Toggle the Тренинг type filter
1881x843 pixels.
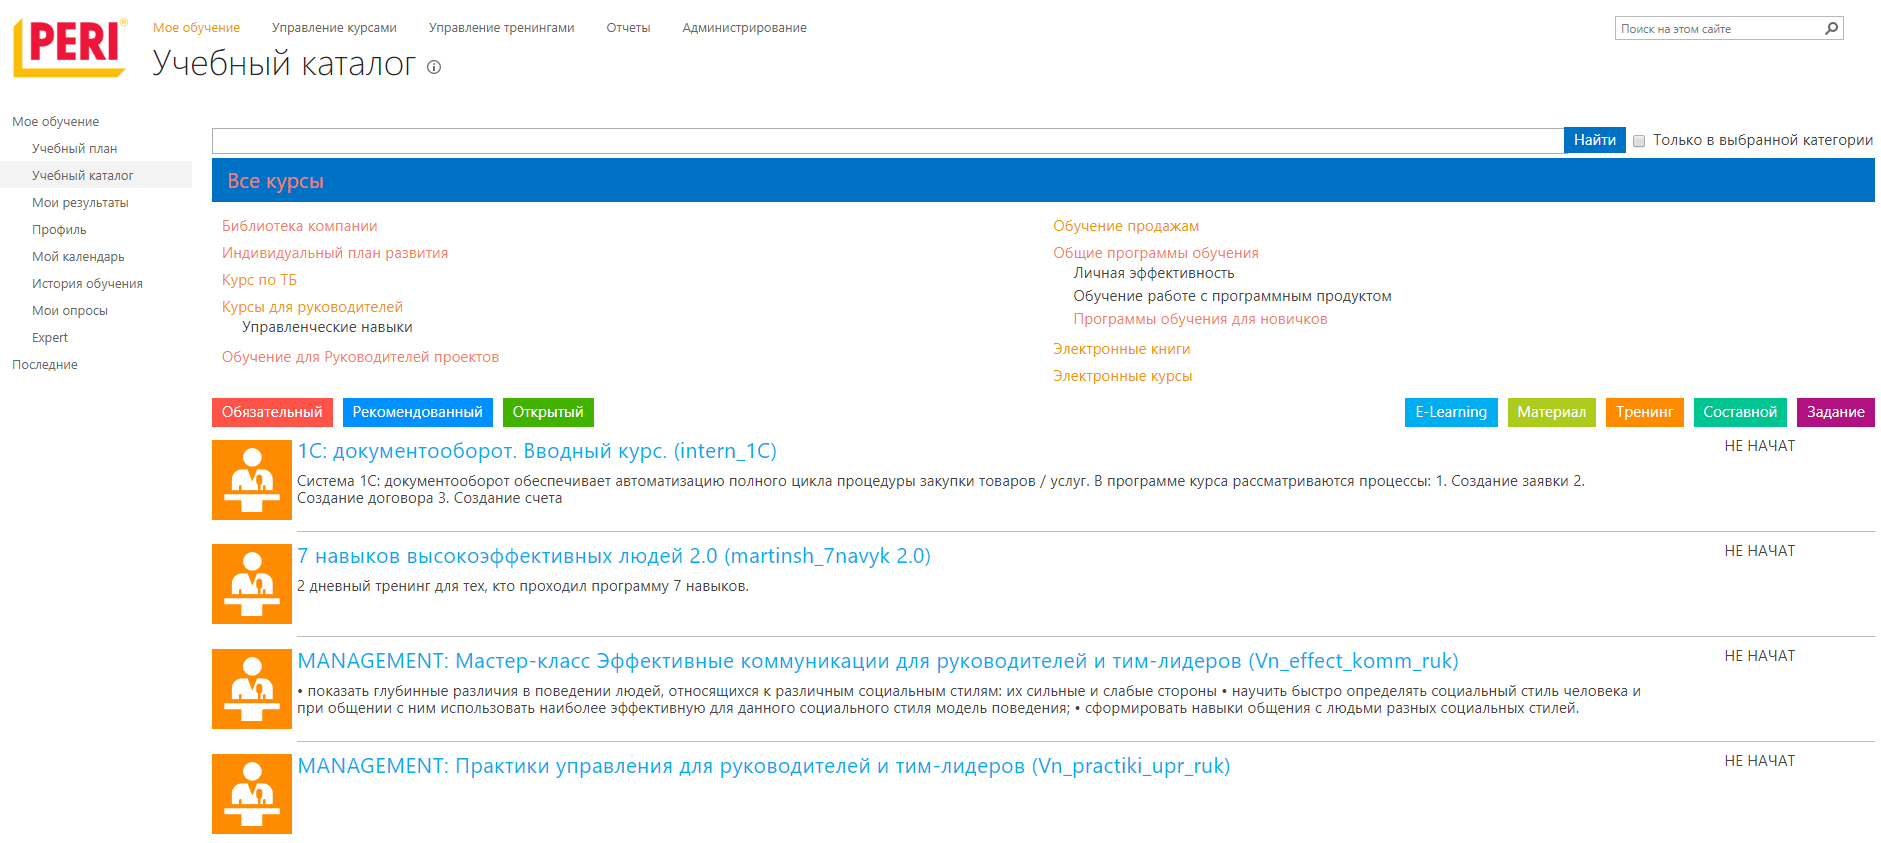tap(1643, 412)
